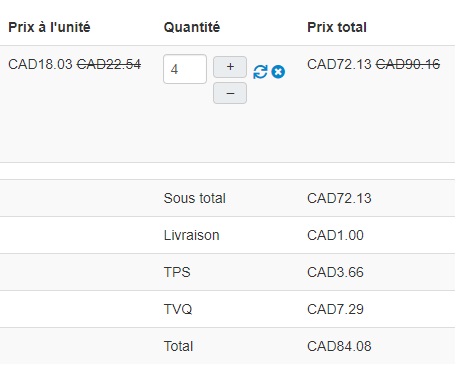Click the quantity input field showing 4

(x=185, y=69)
